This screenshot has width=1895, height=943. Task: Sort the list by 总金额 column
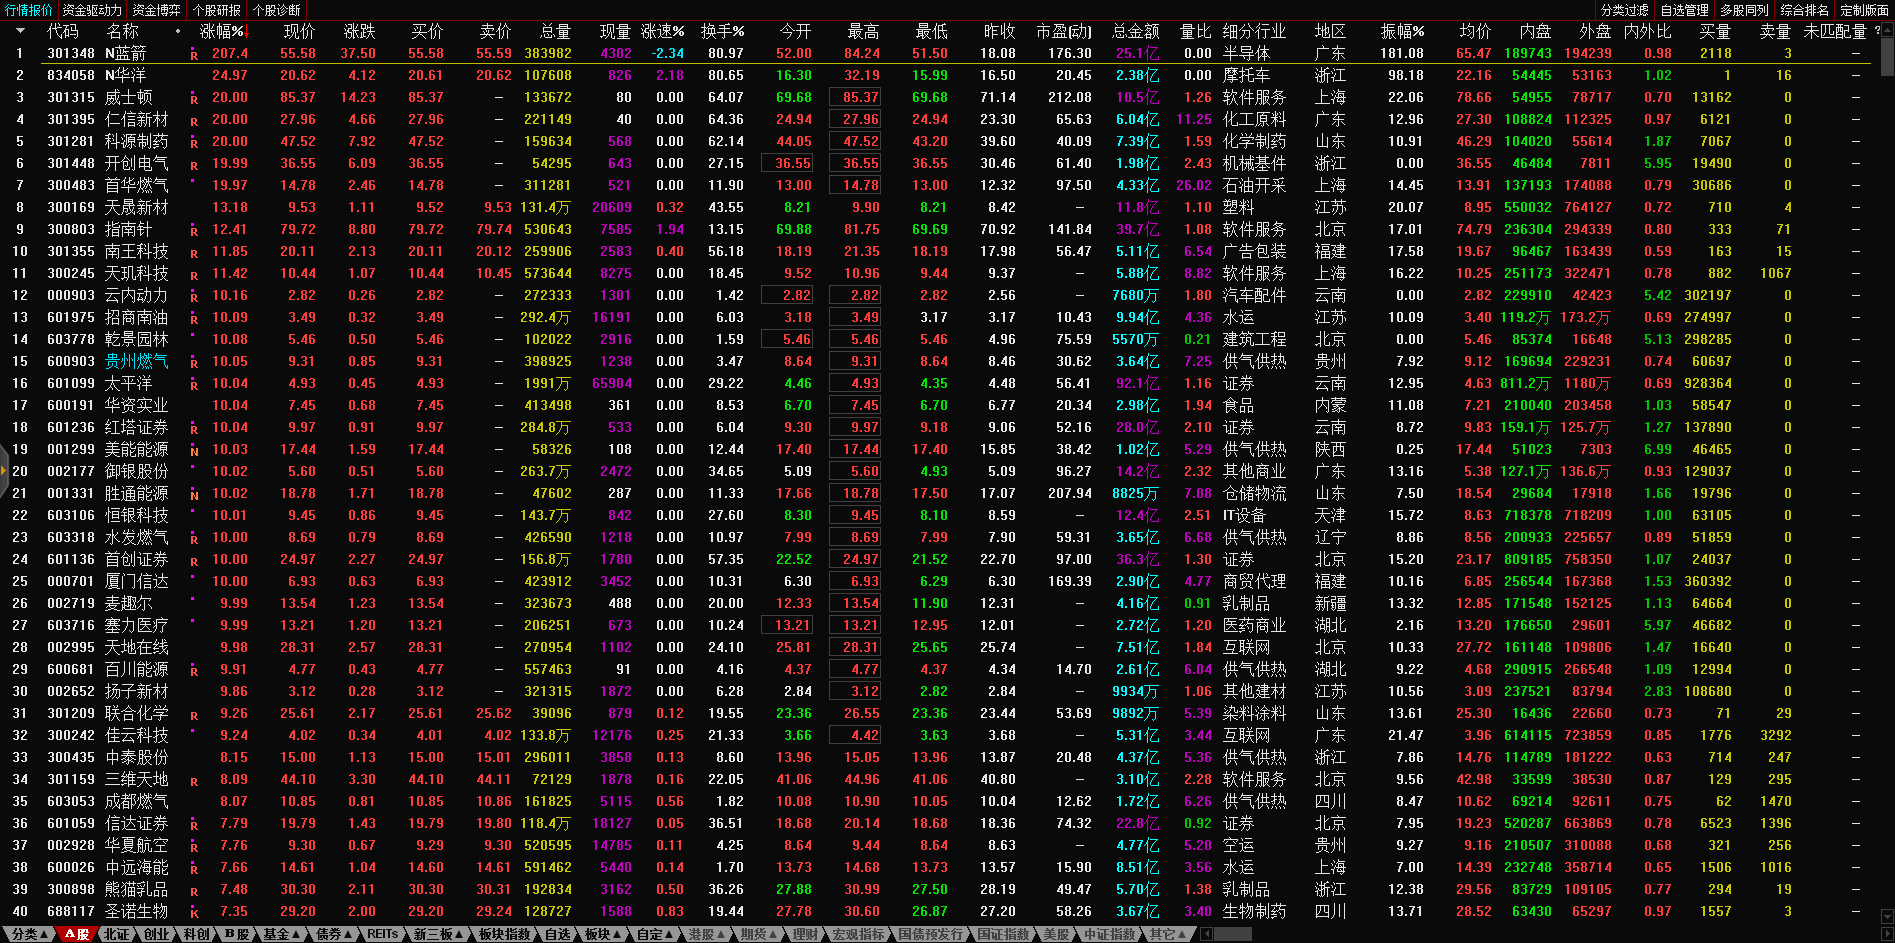(1135, 31)
